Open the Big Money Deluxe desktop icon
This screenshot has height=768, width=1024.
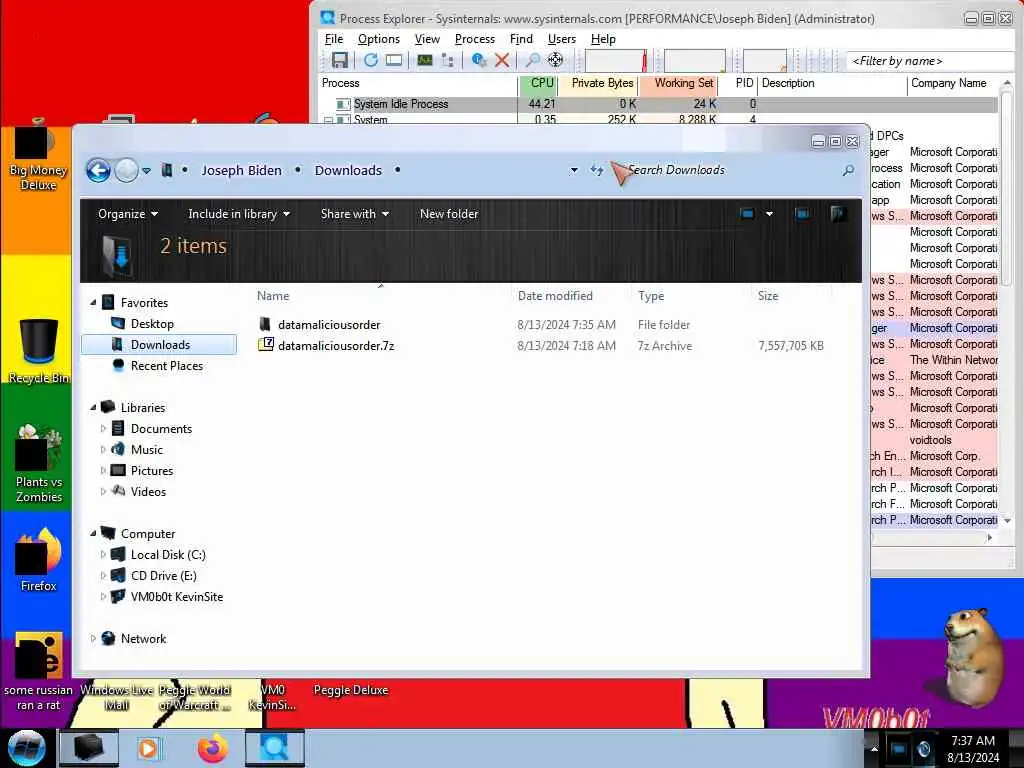click(38, 157)
